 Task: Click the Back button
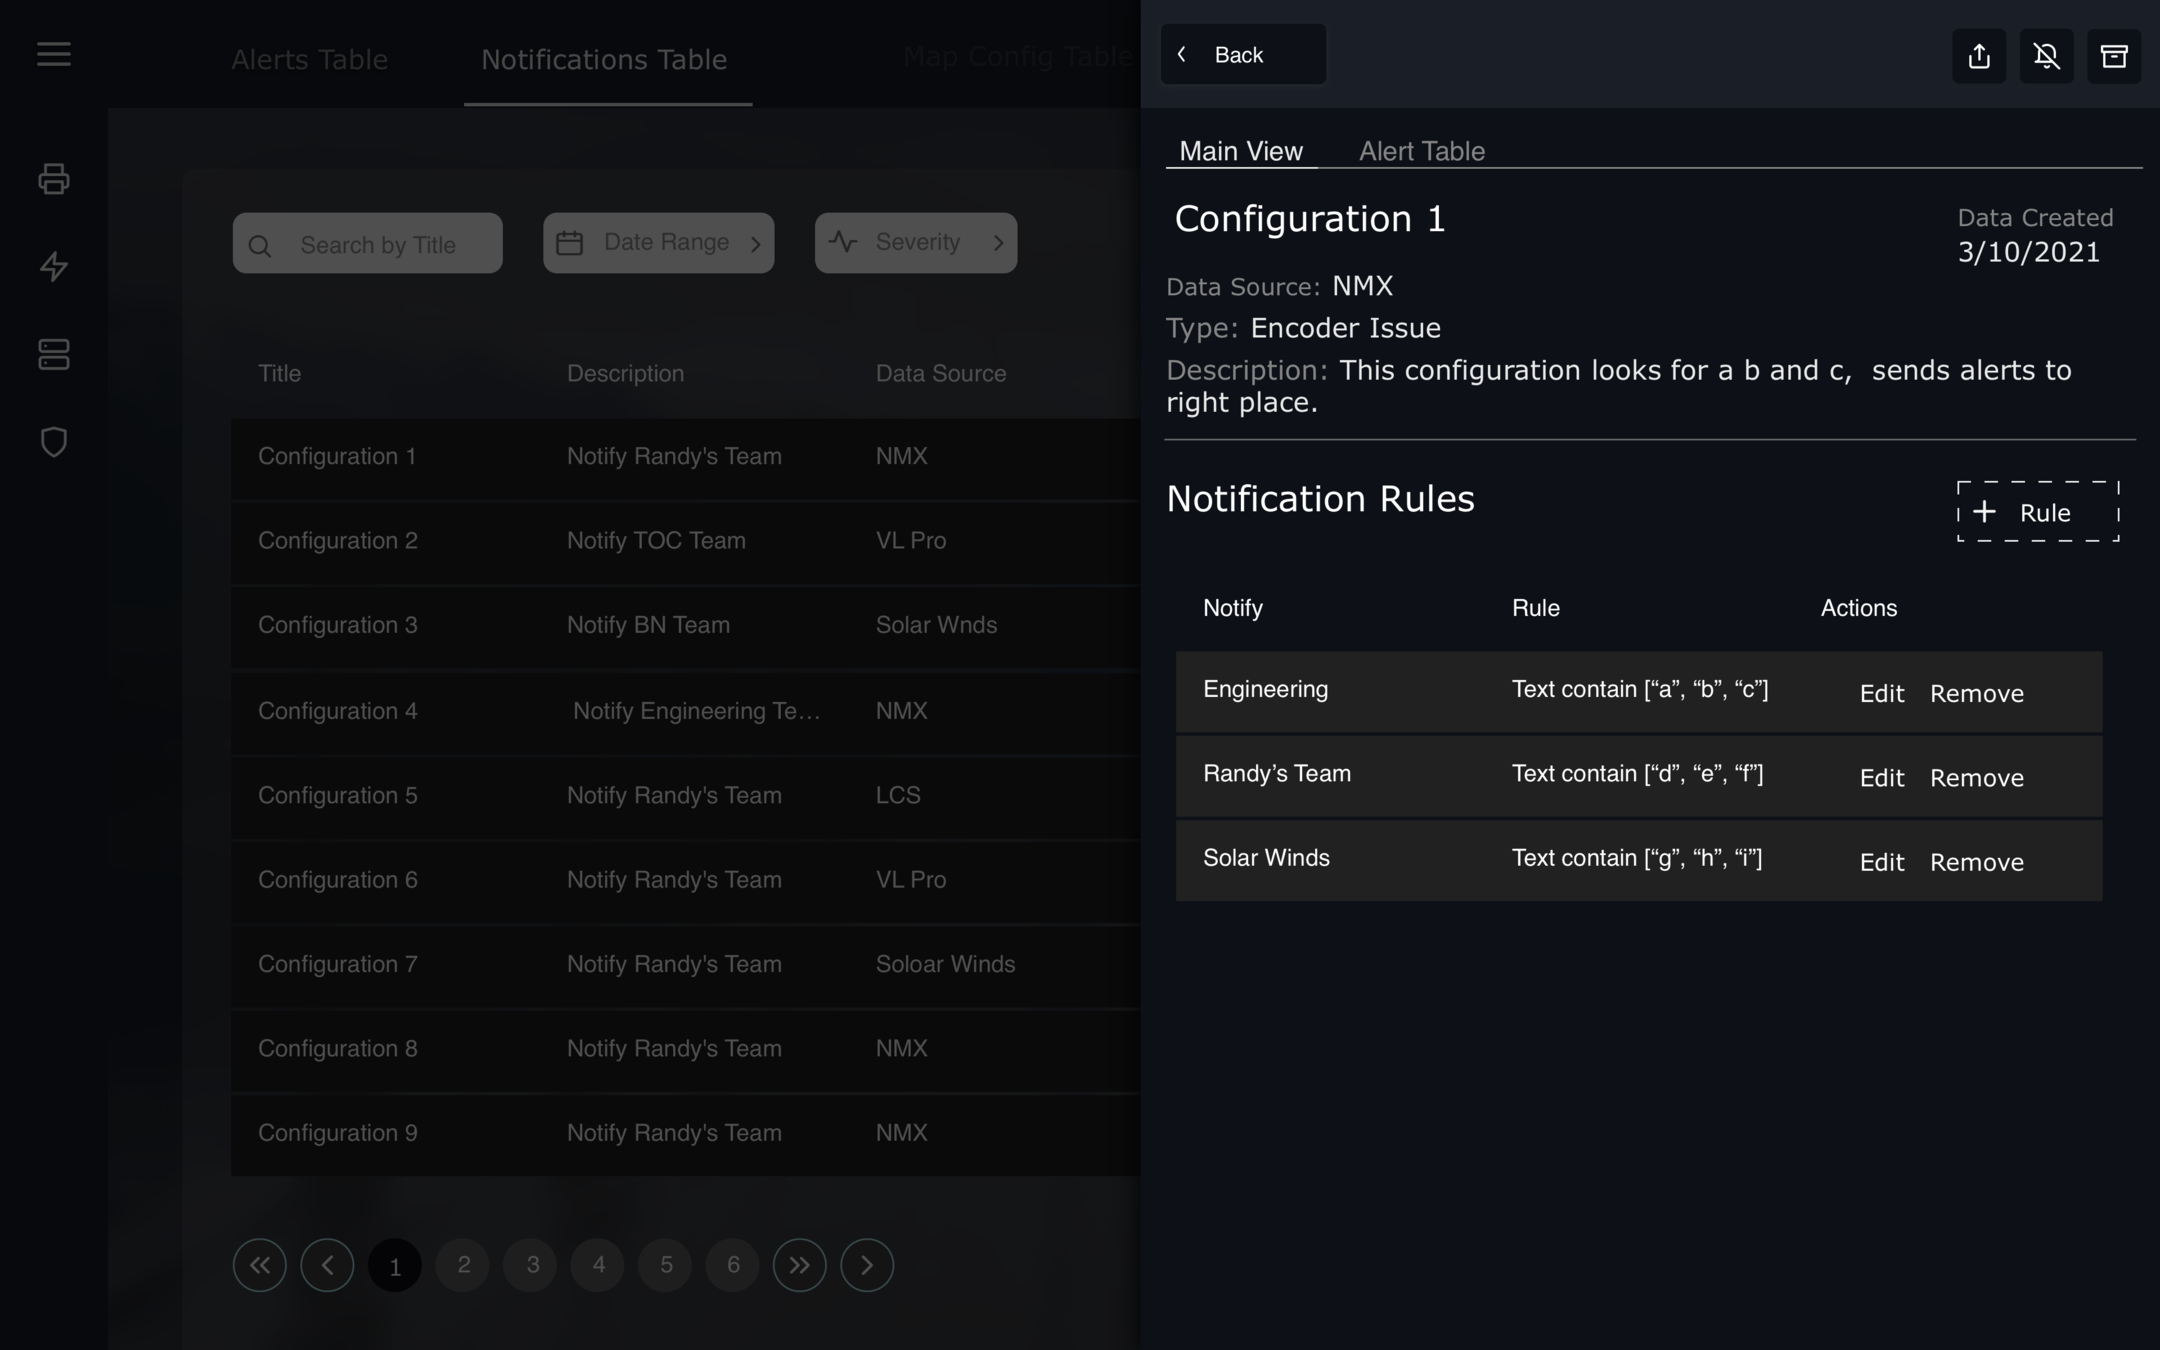[x=1243, y=55]
